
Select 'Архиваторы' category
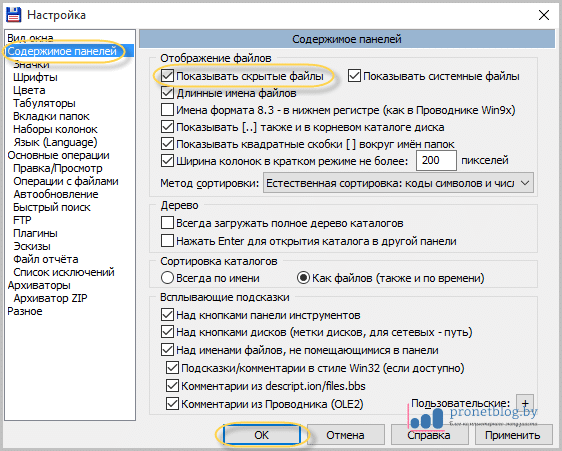click(39, 285)
